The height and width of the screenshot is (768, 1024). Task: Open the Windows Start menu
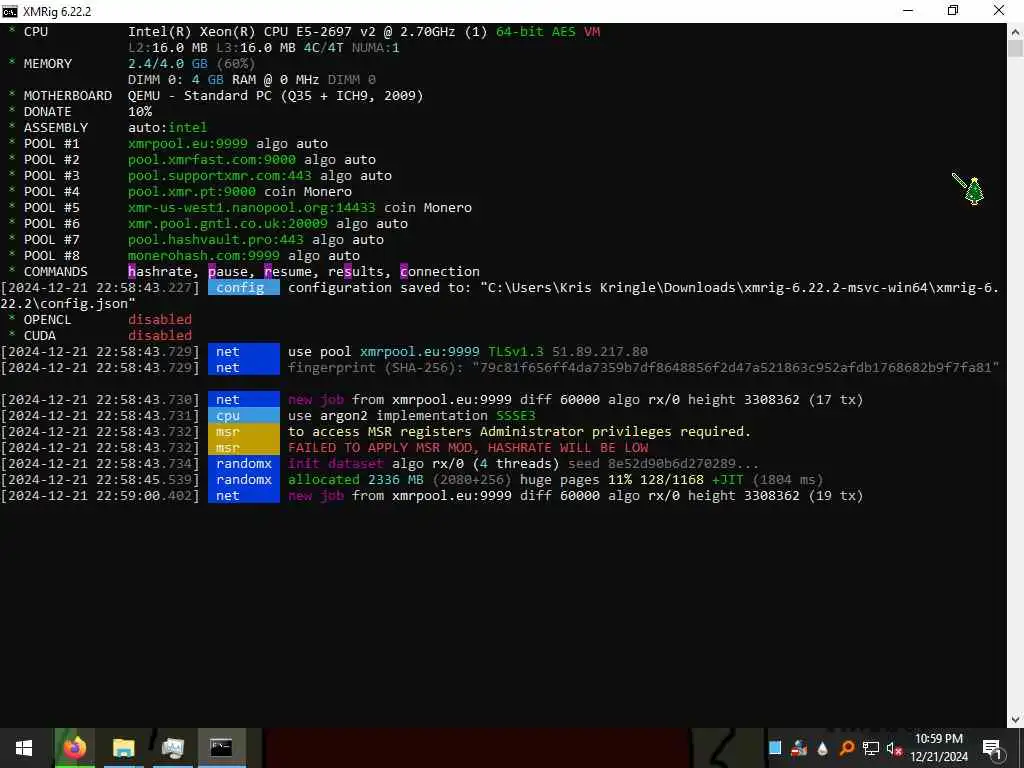tap(24, 748)
